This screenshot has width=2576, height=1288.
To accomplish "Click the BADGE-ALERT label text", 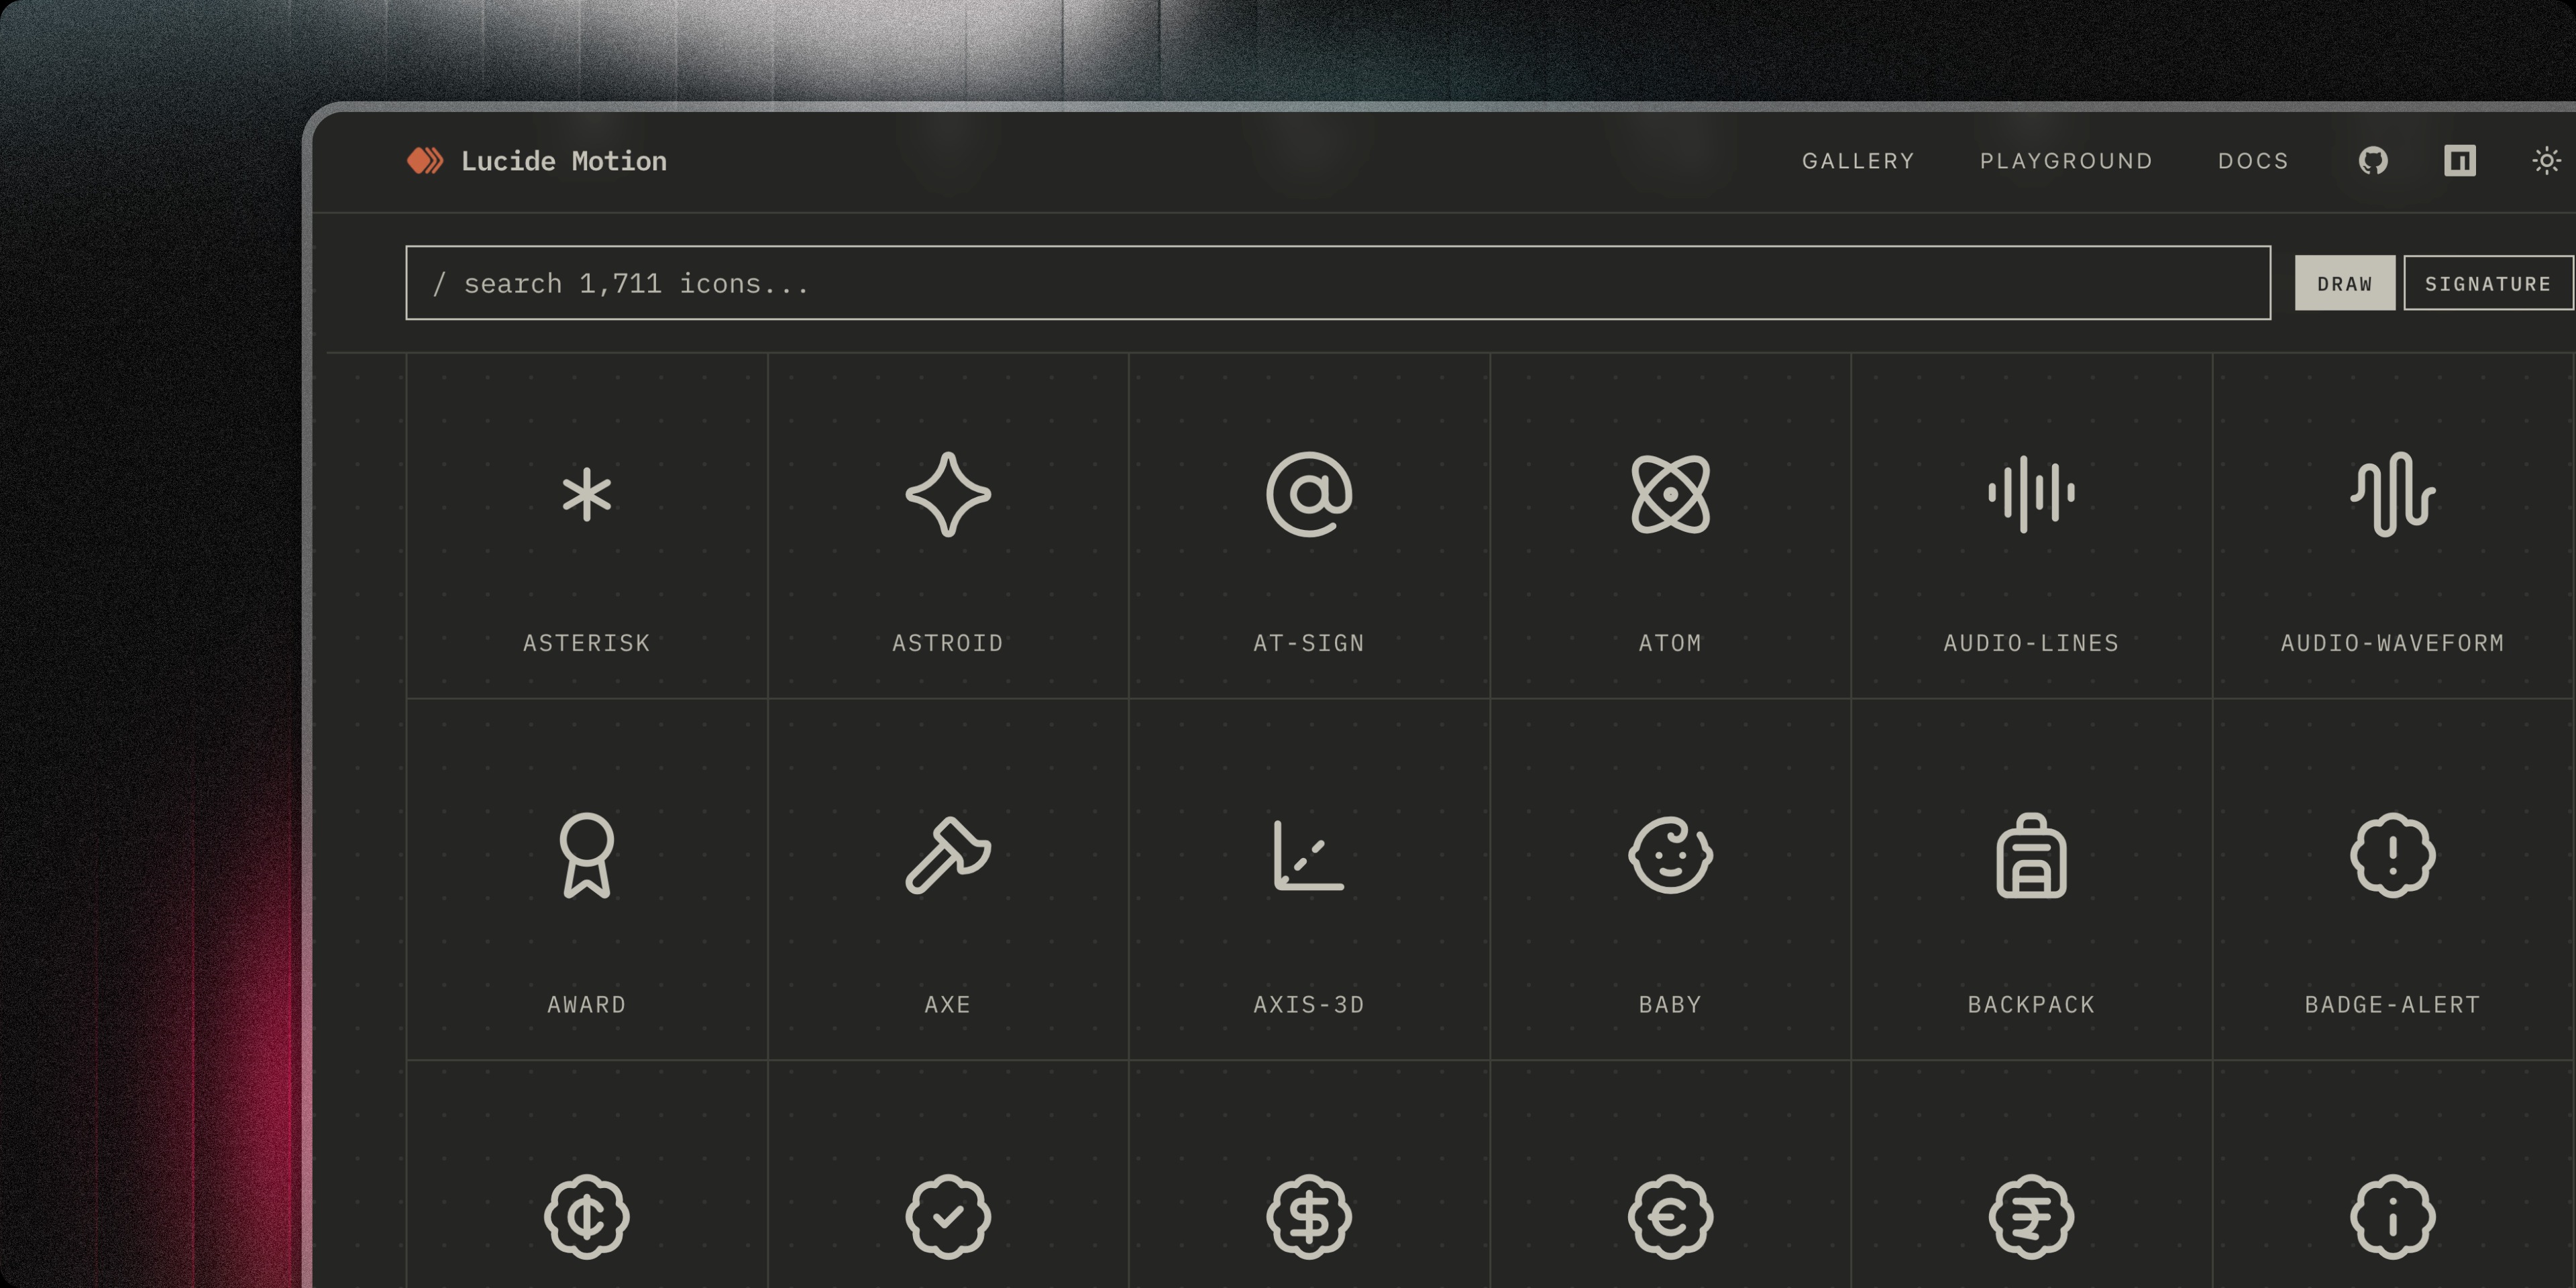I will [x=2392, y=1005].
